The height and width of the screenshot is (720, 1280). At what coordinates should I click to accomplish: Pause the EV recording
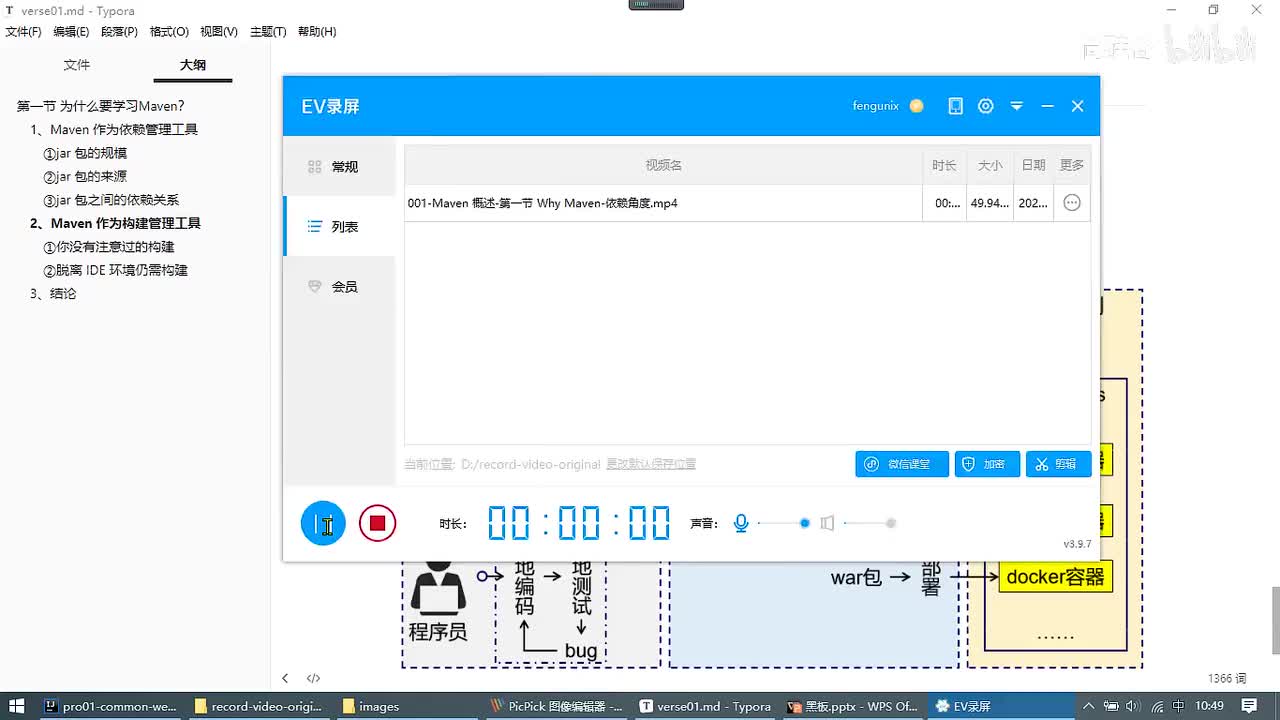click(323, 523)
